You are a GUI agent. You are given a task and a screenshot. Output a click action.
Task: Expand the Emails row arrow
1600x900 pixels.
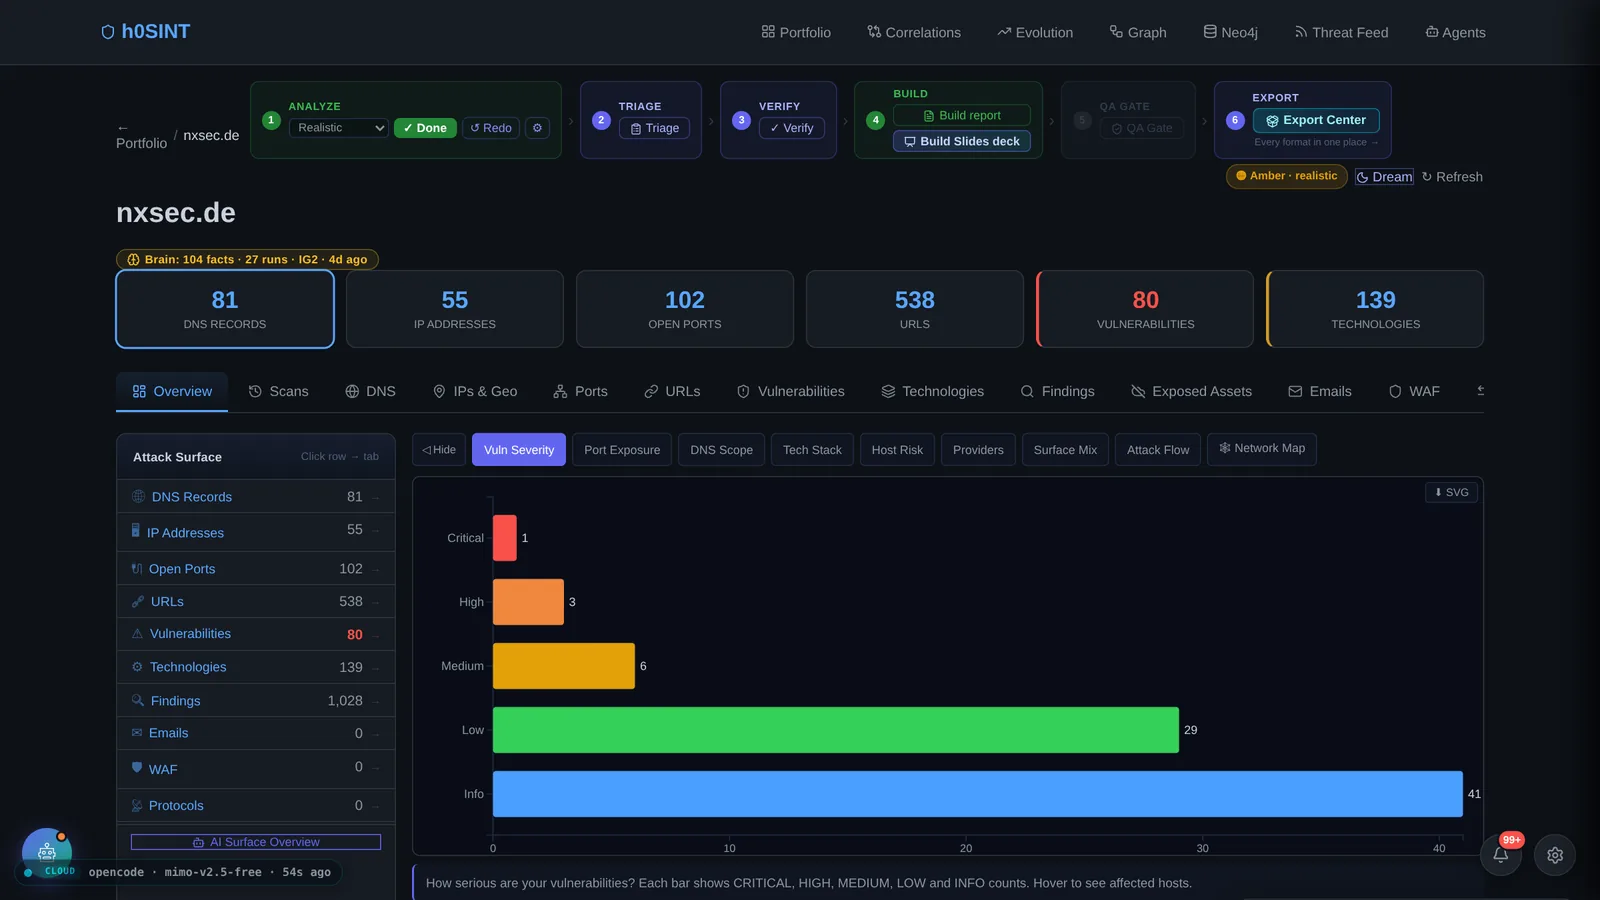pos(377,734)
